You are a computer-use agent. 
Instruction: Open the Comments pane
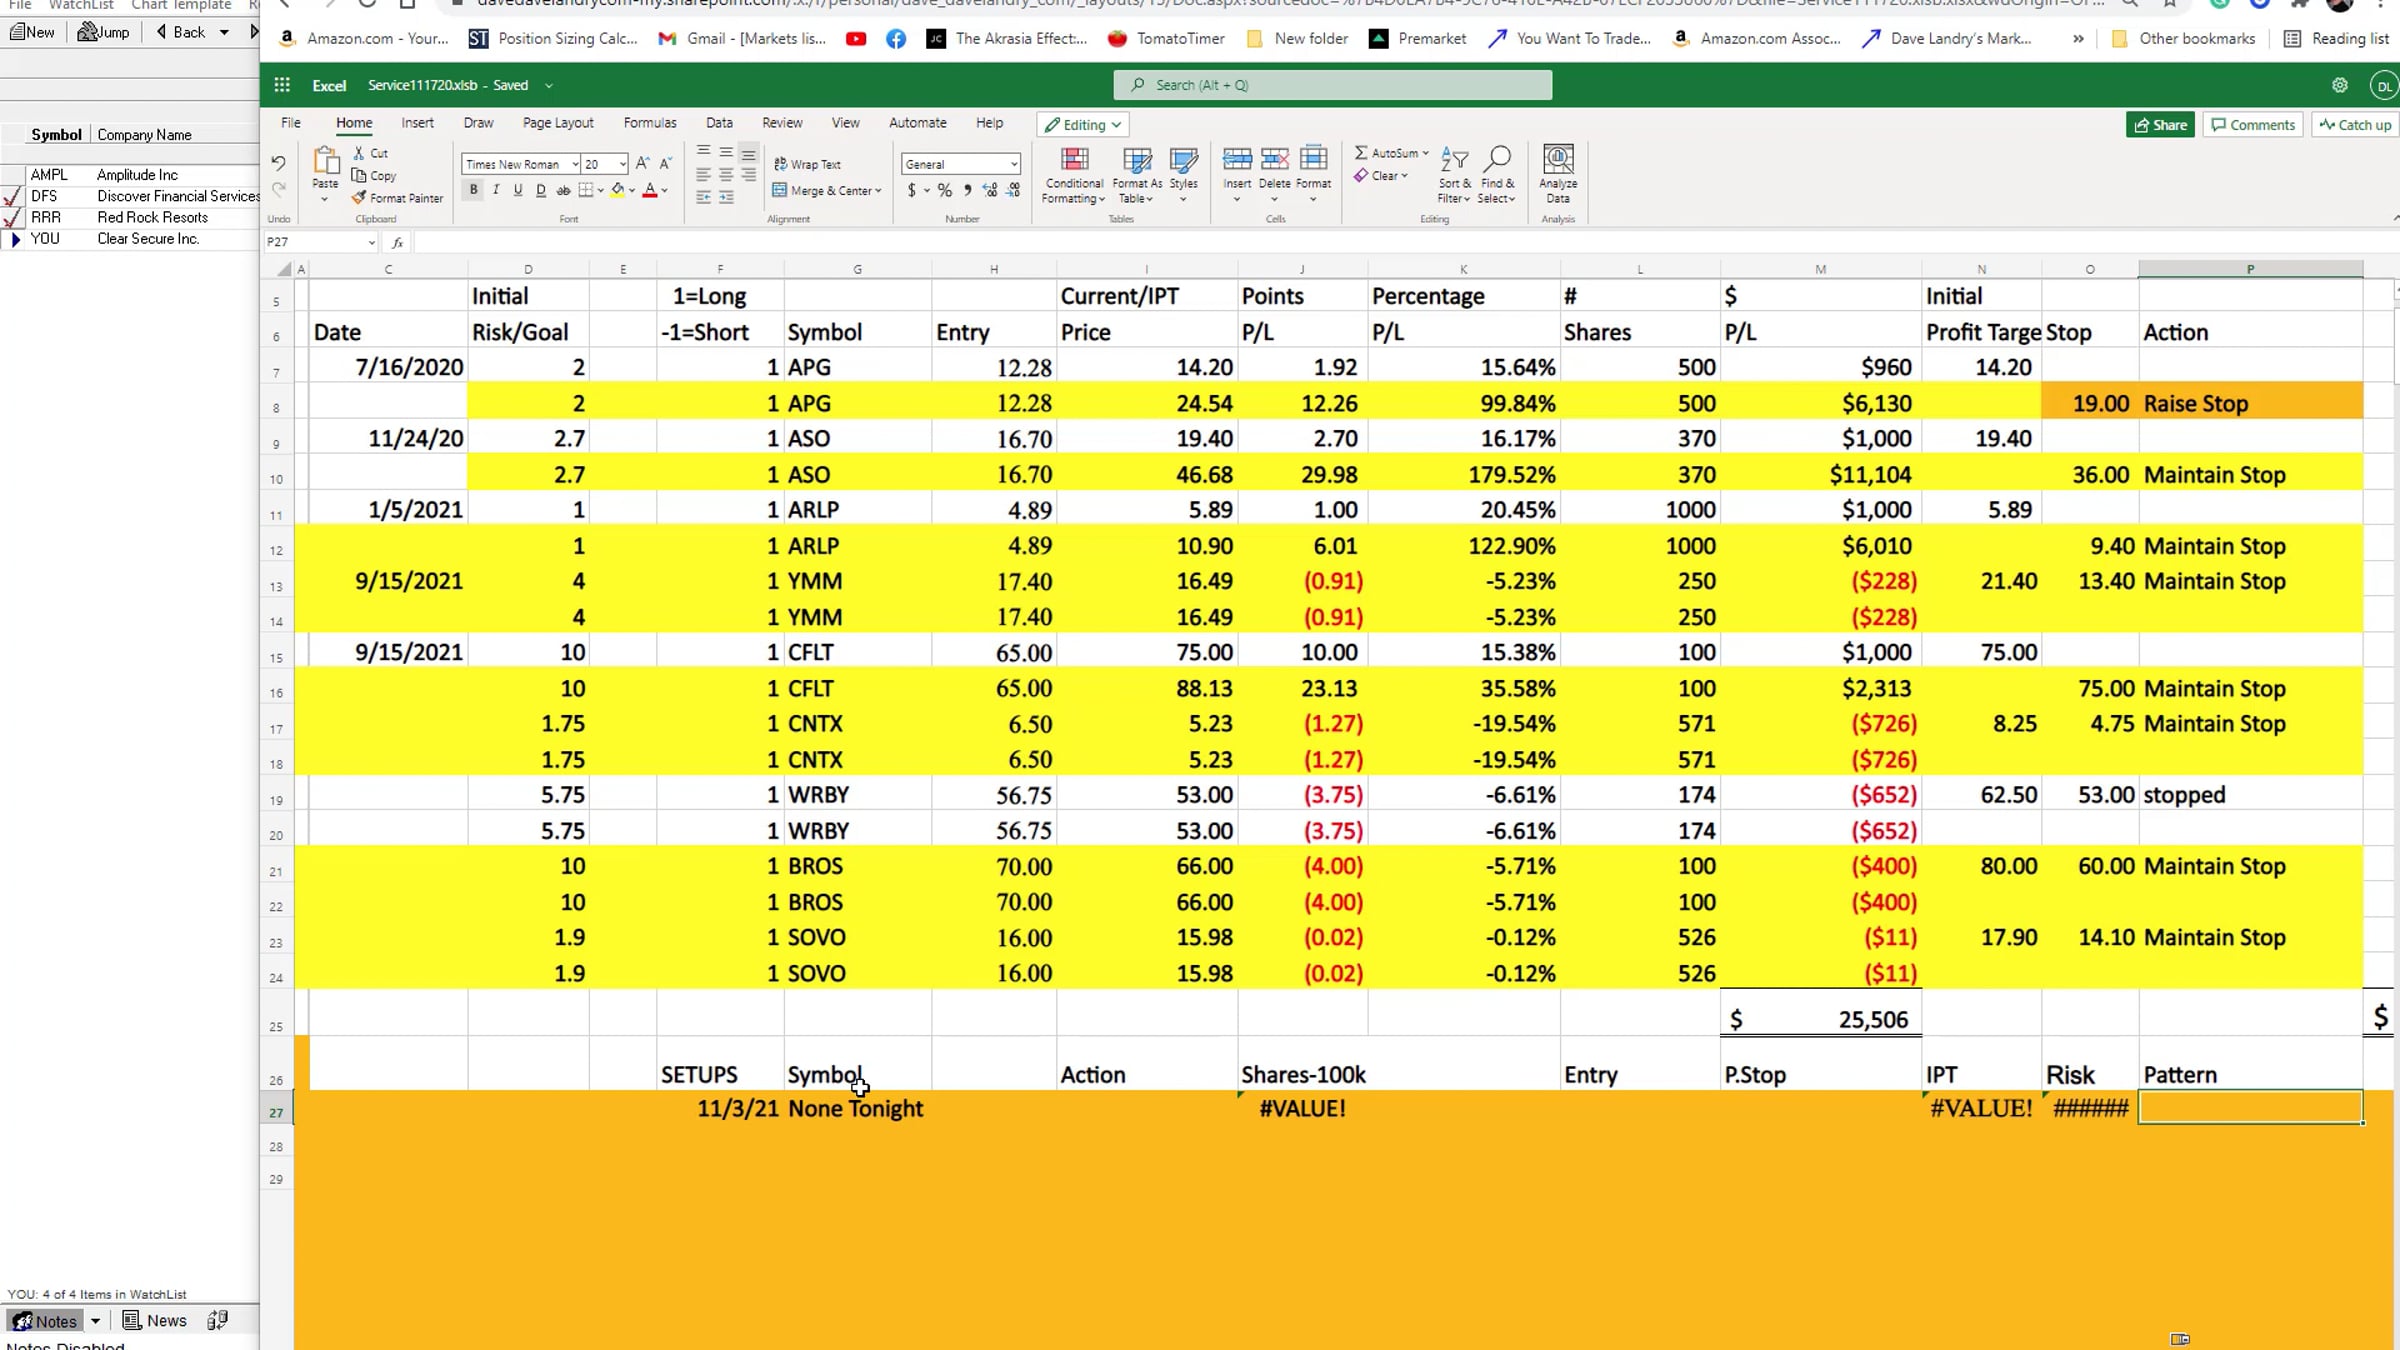[x=2253, y=125]
